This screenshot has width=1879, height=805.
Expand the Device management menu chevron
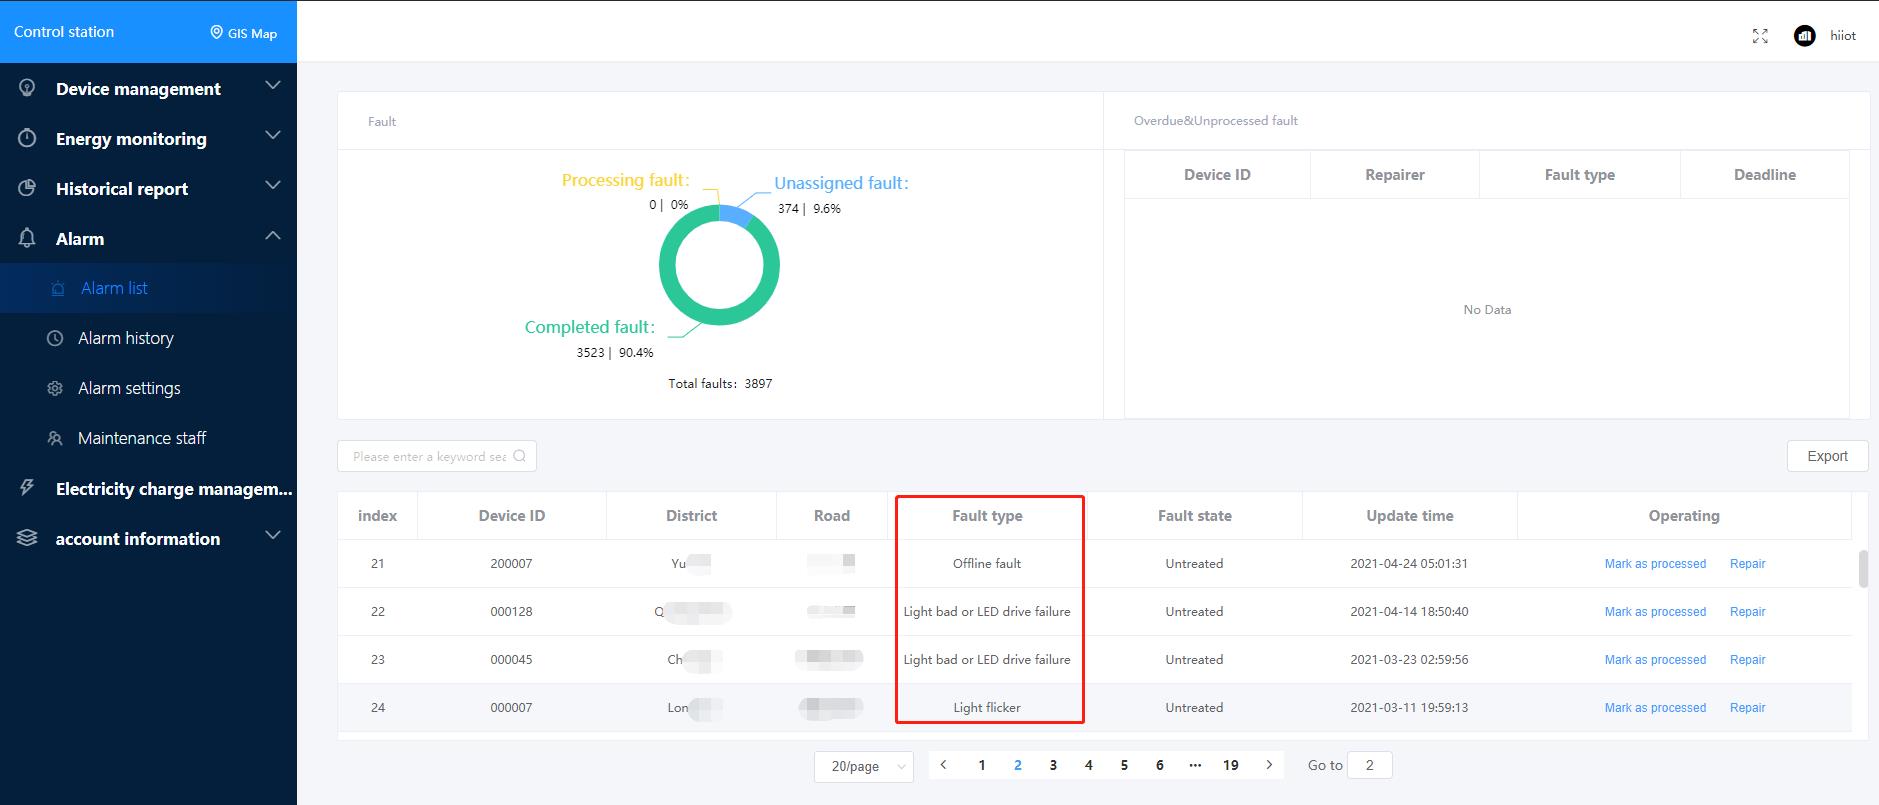(272, 86)
